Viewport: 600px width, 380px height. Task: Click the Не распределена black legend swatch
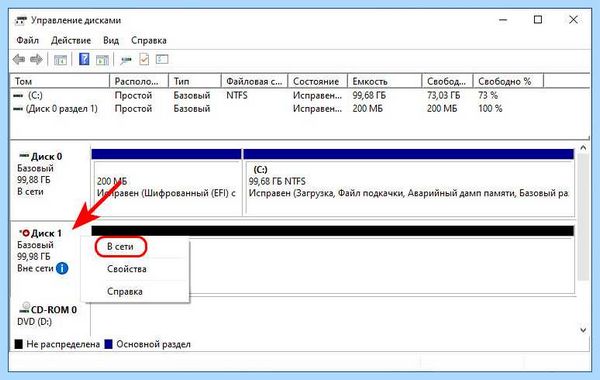(18, 344)
